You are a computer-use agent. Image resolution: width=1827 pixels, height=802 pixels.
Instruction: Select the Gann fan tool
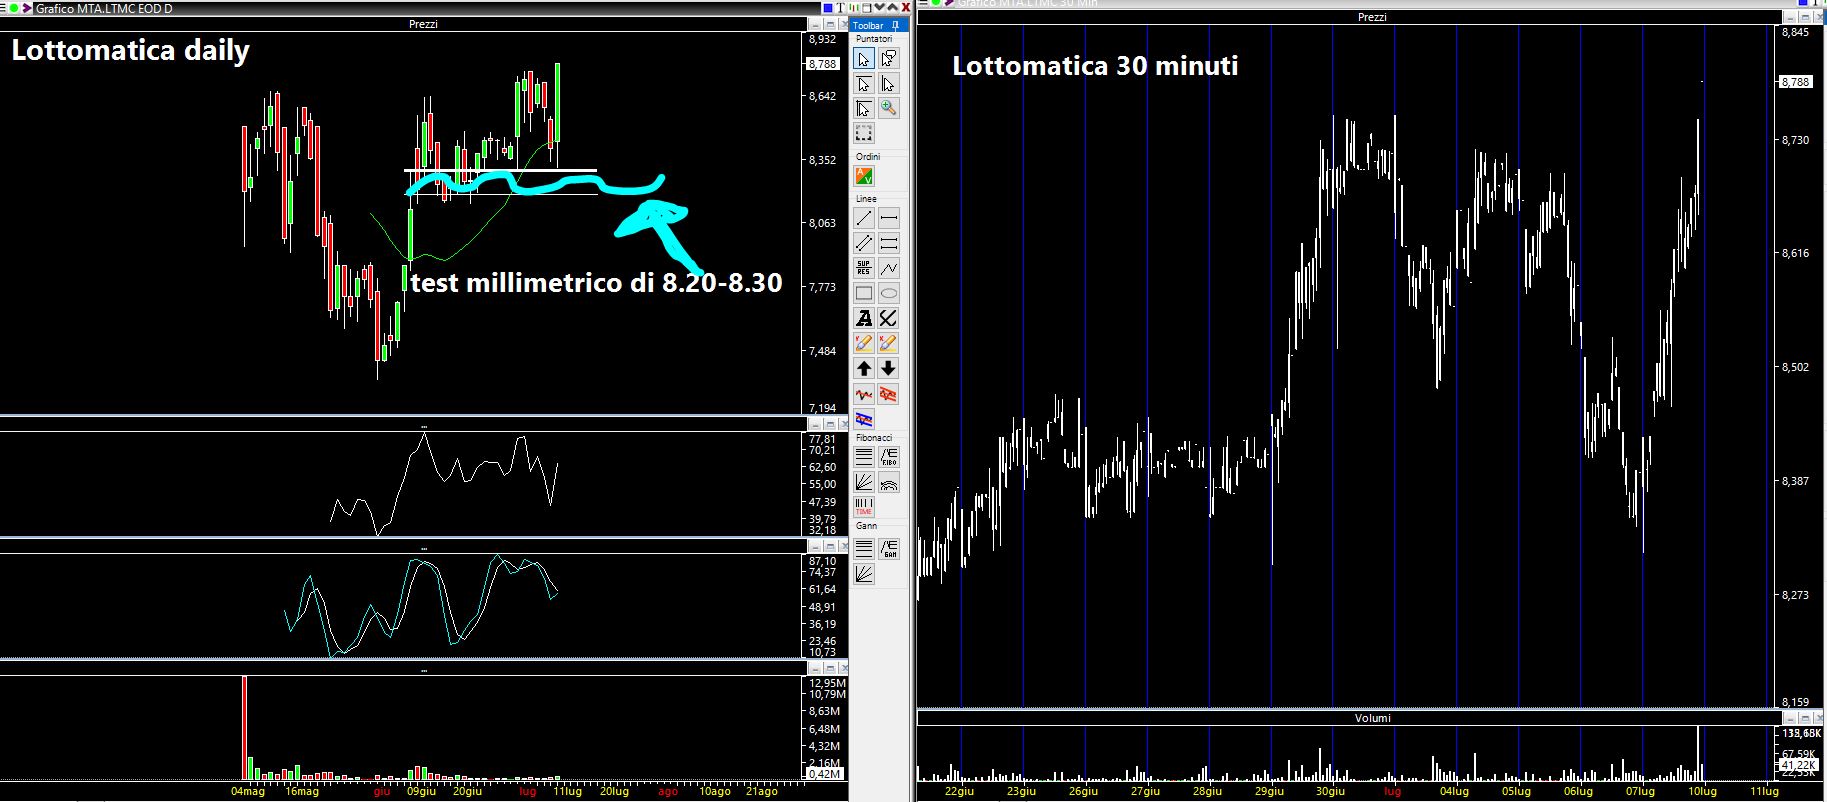click(864, 573)
